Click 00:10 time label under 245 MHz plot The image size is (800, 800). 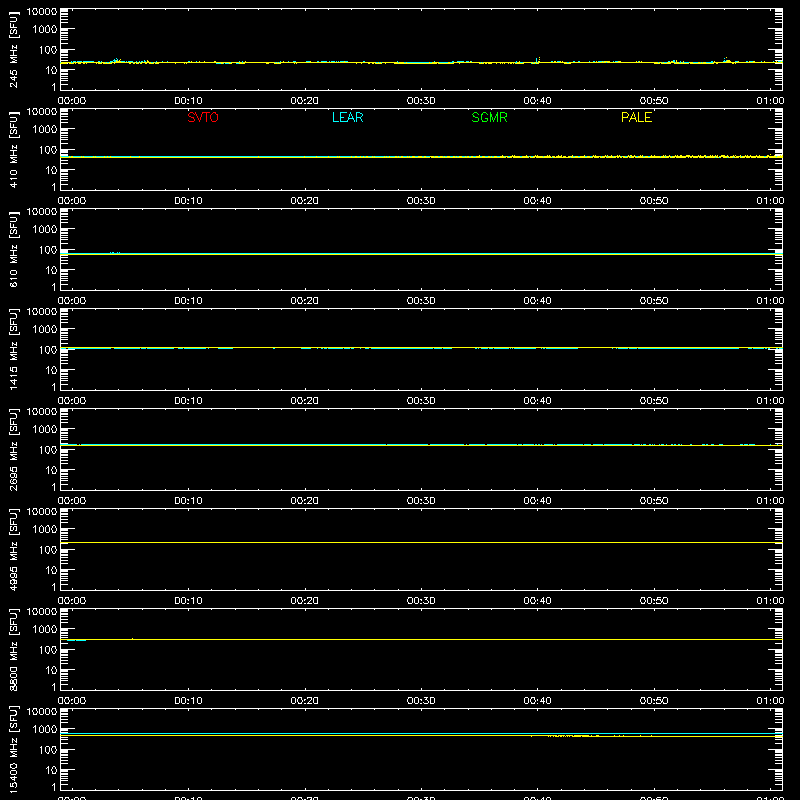tap(188, 101)
